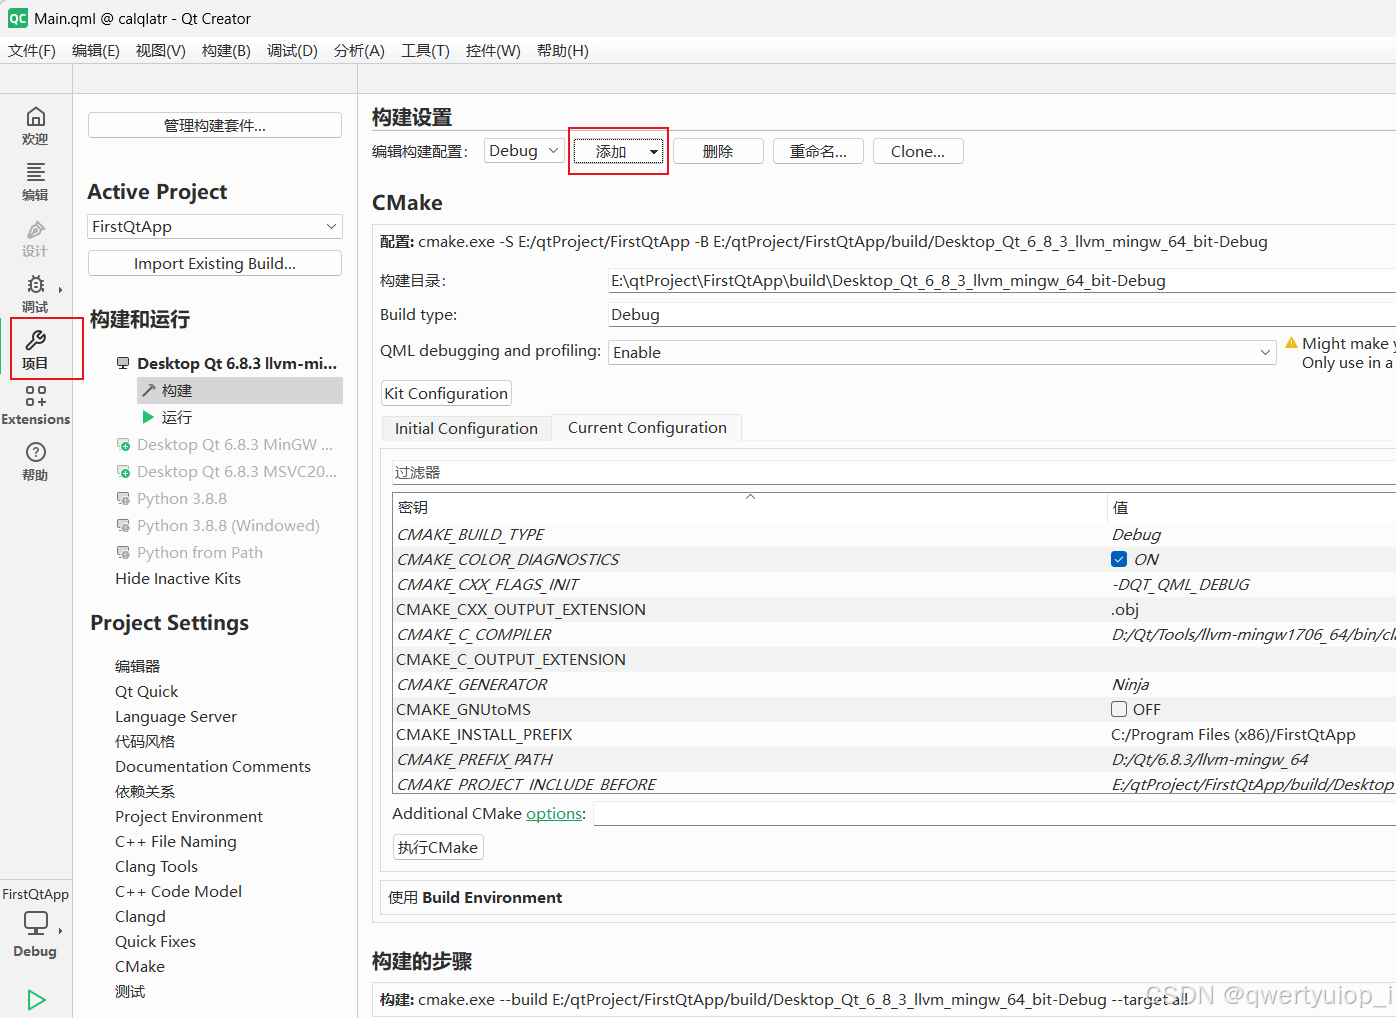Screen dimensions: 1396x1018
Task: Click the Qt Creator logo in title bar
Action: click(18, 18)
